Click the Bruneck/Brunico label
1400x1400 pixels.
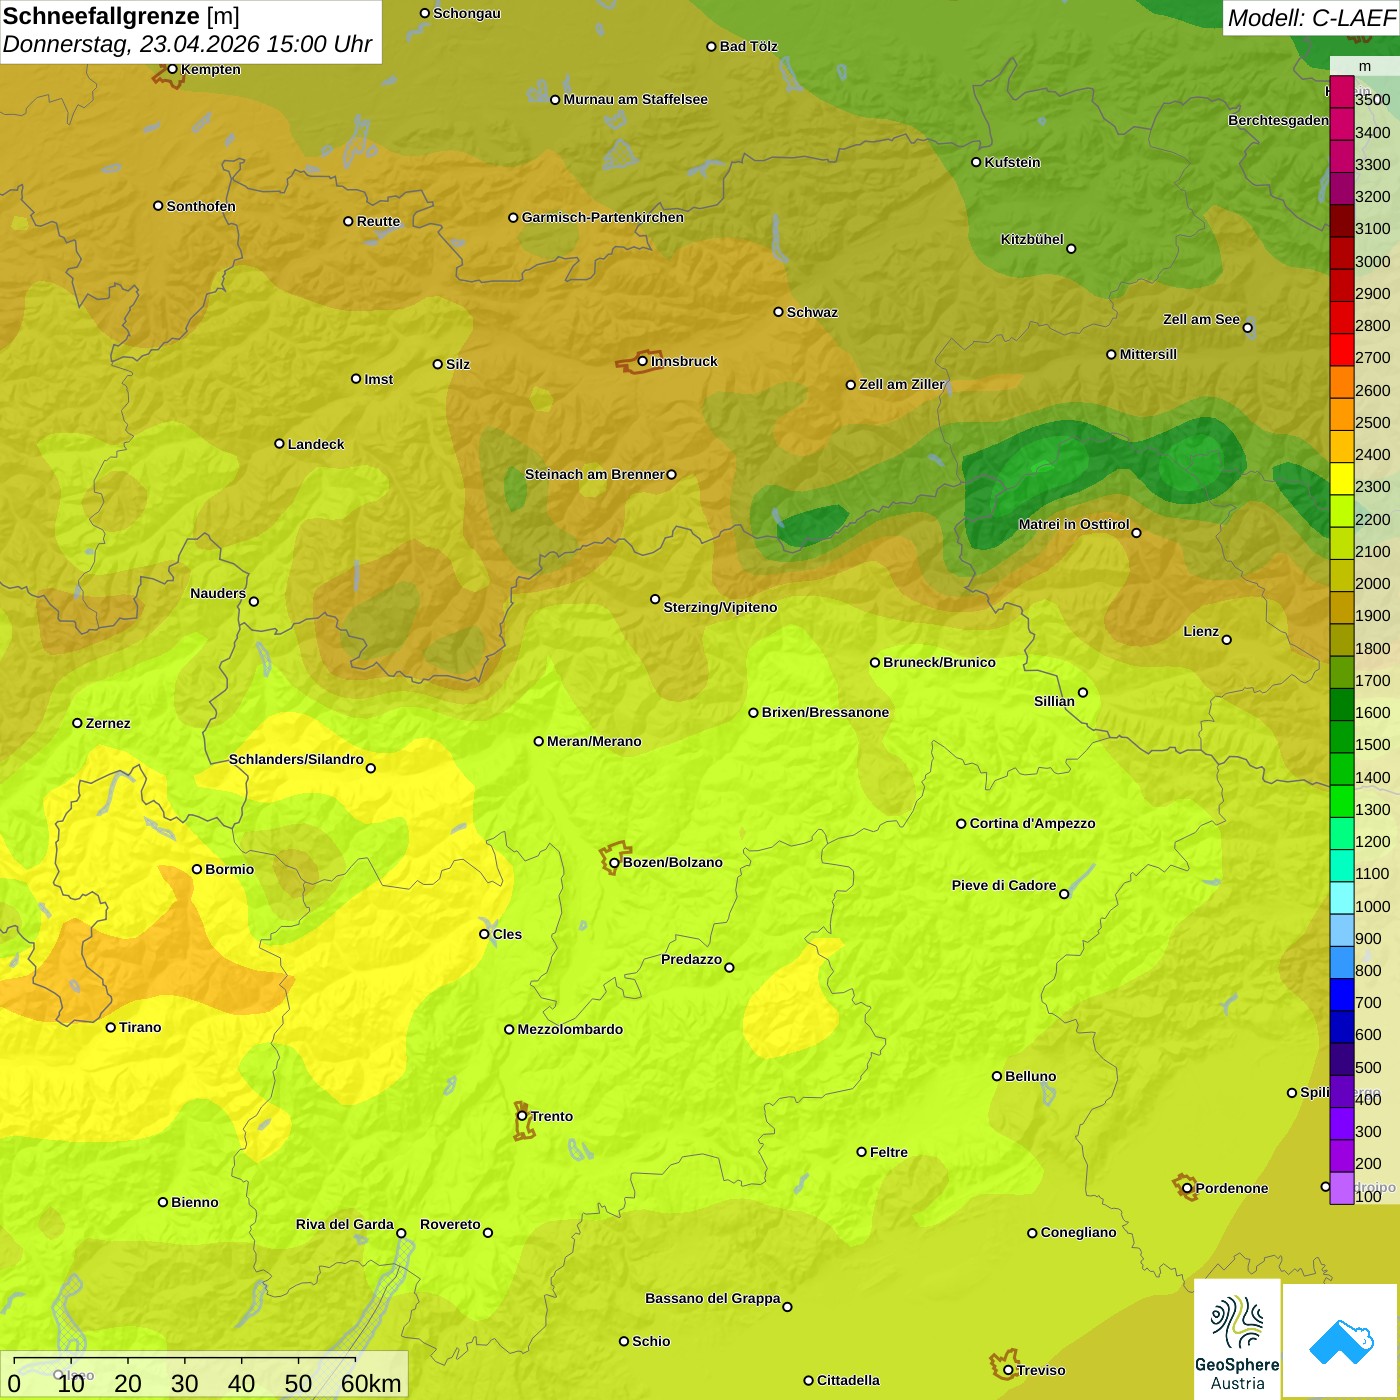click(x=939, y=662)
